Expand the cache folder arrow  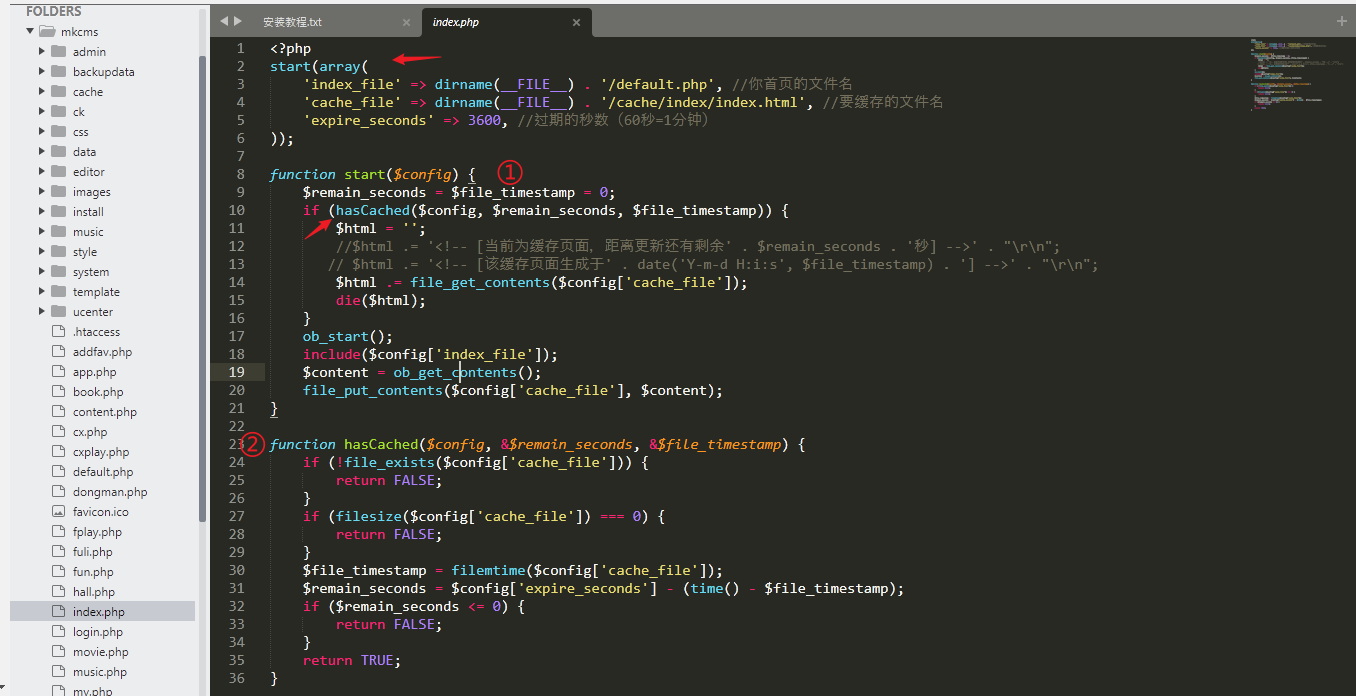point(42,92)
